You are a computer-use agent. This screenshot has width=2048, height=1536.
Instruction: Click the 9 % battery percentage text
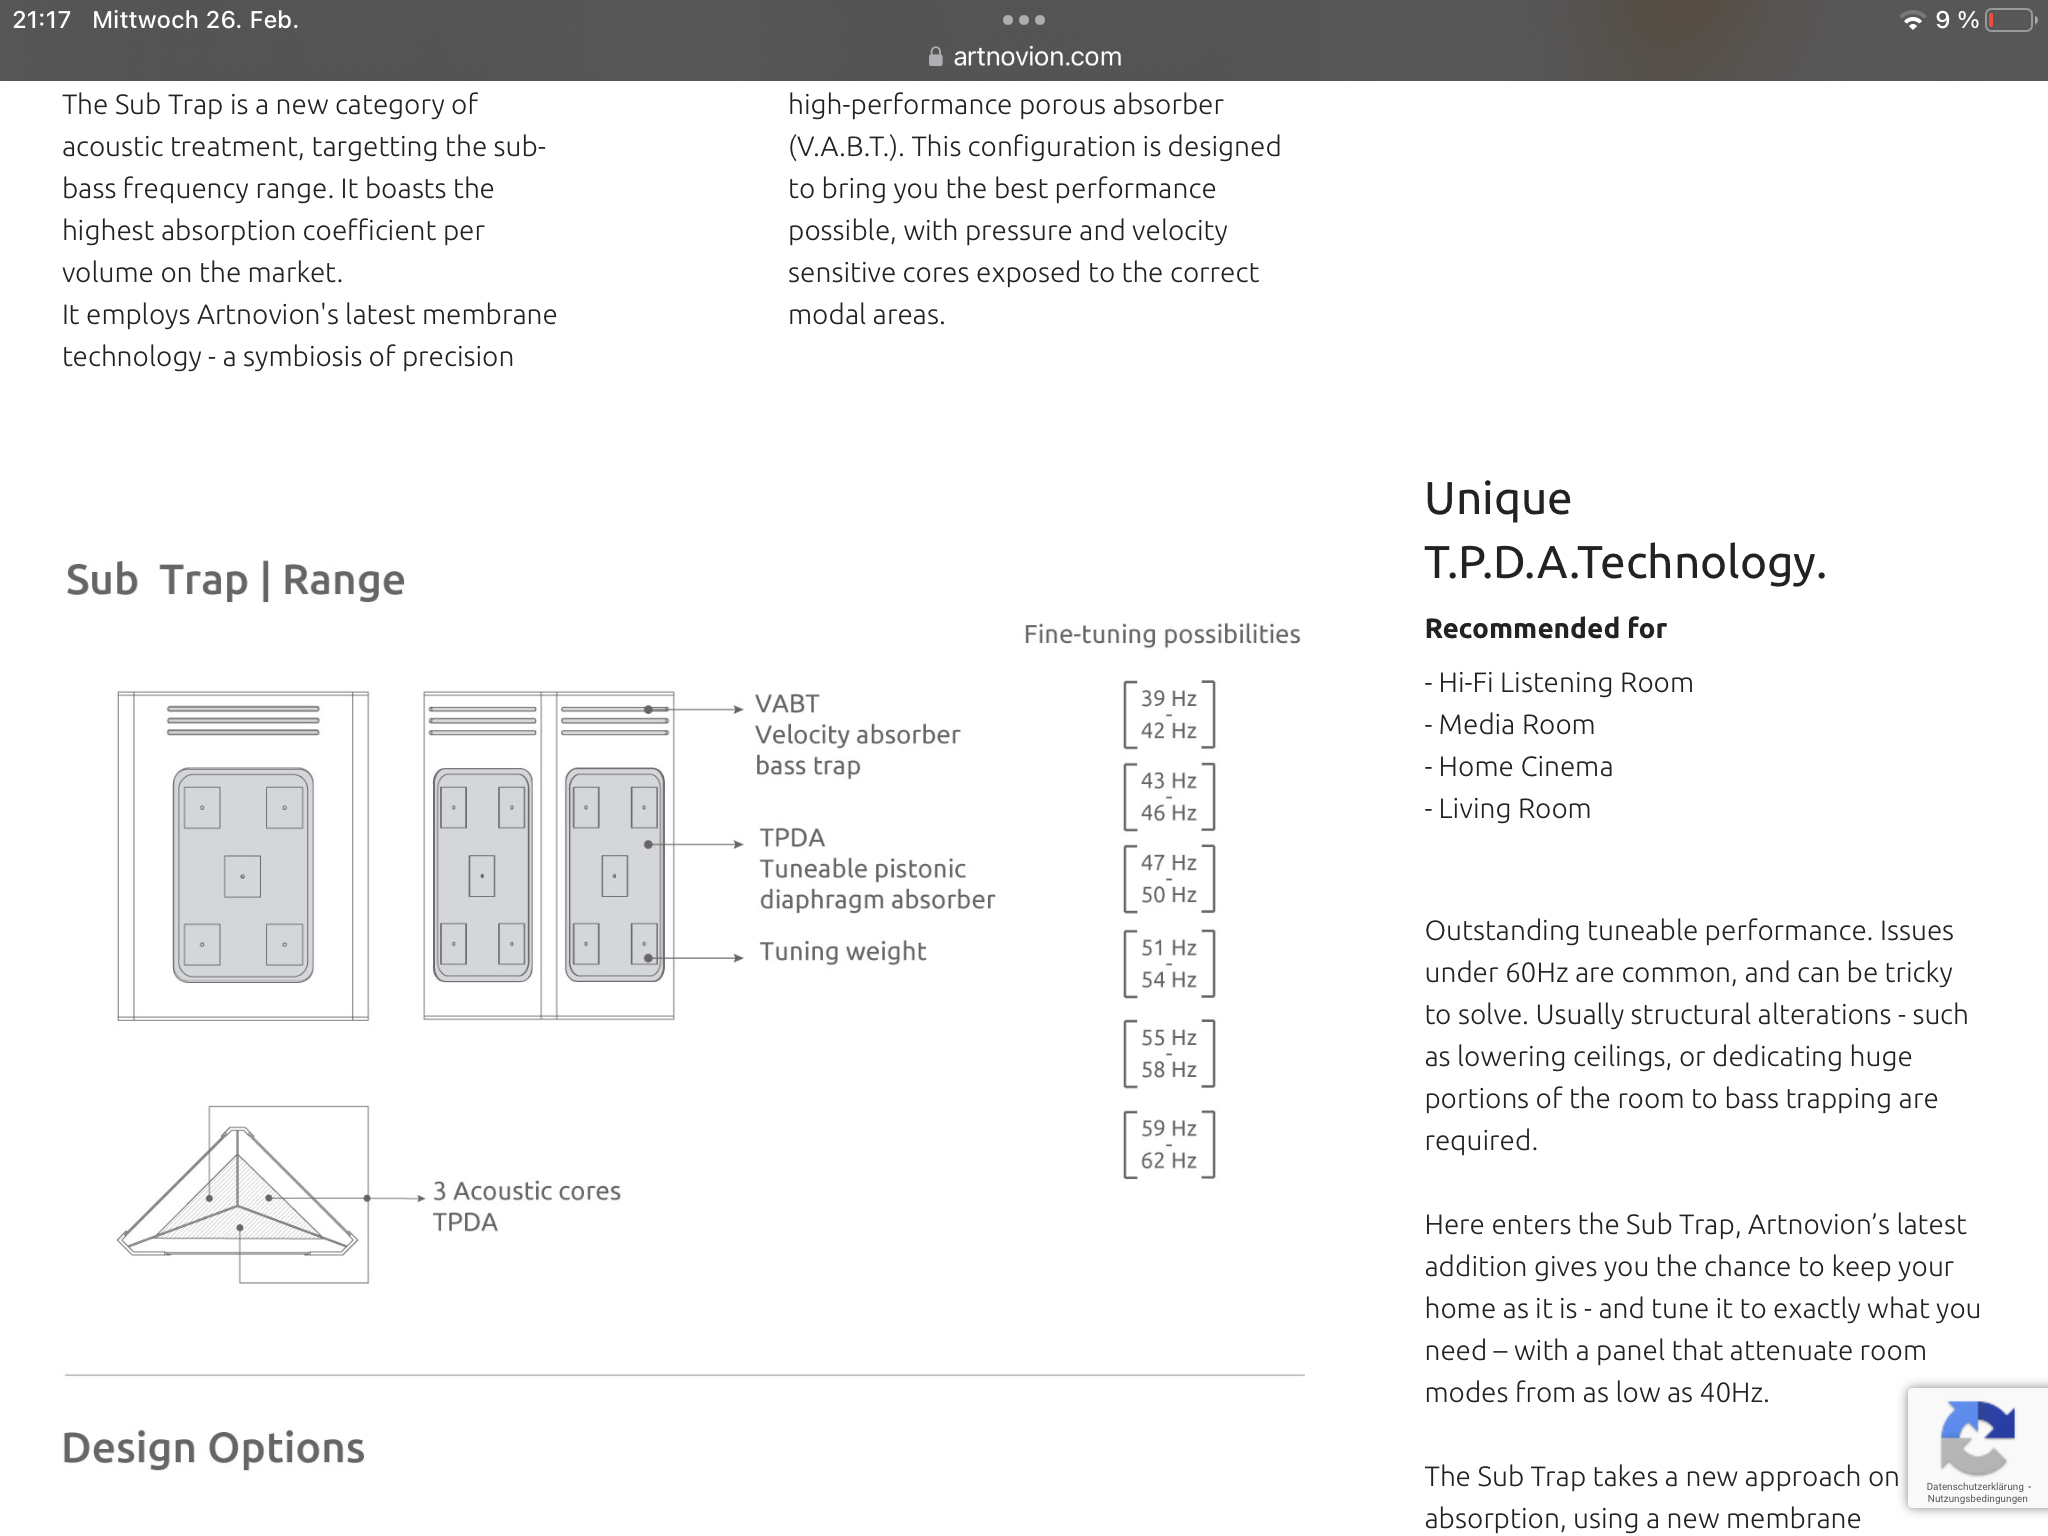[x=1957, y=20]
